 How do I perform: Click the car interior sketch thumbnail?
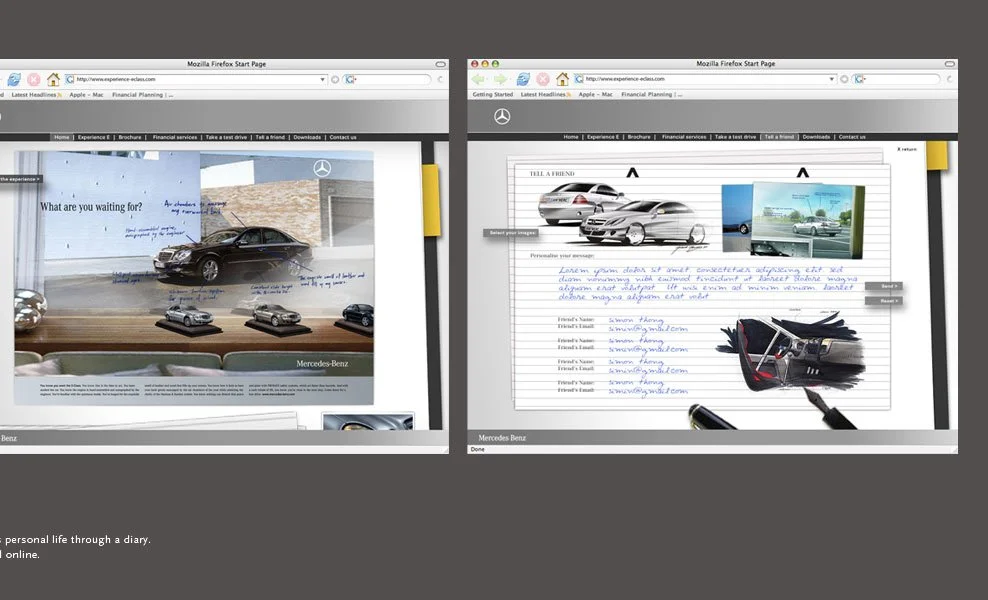(x=791, y=352)
